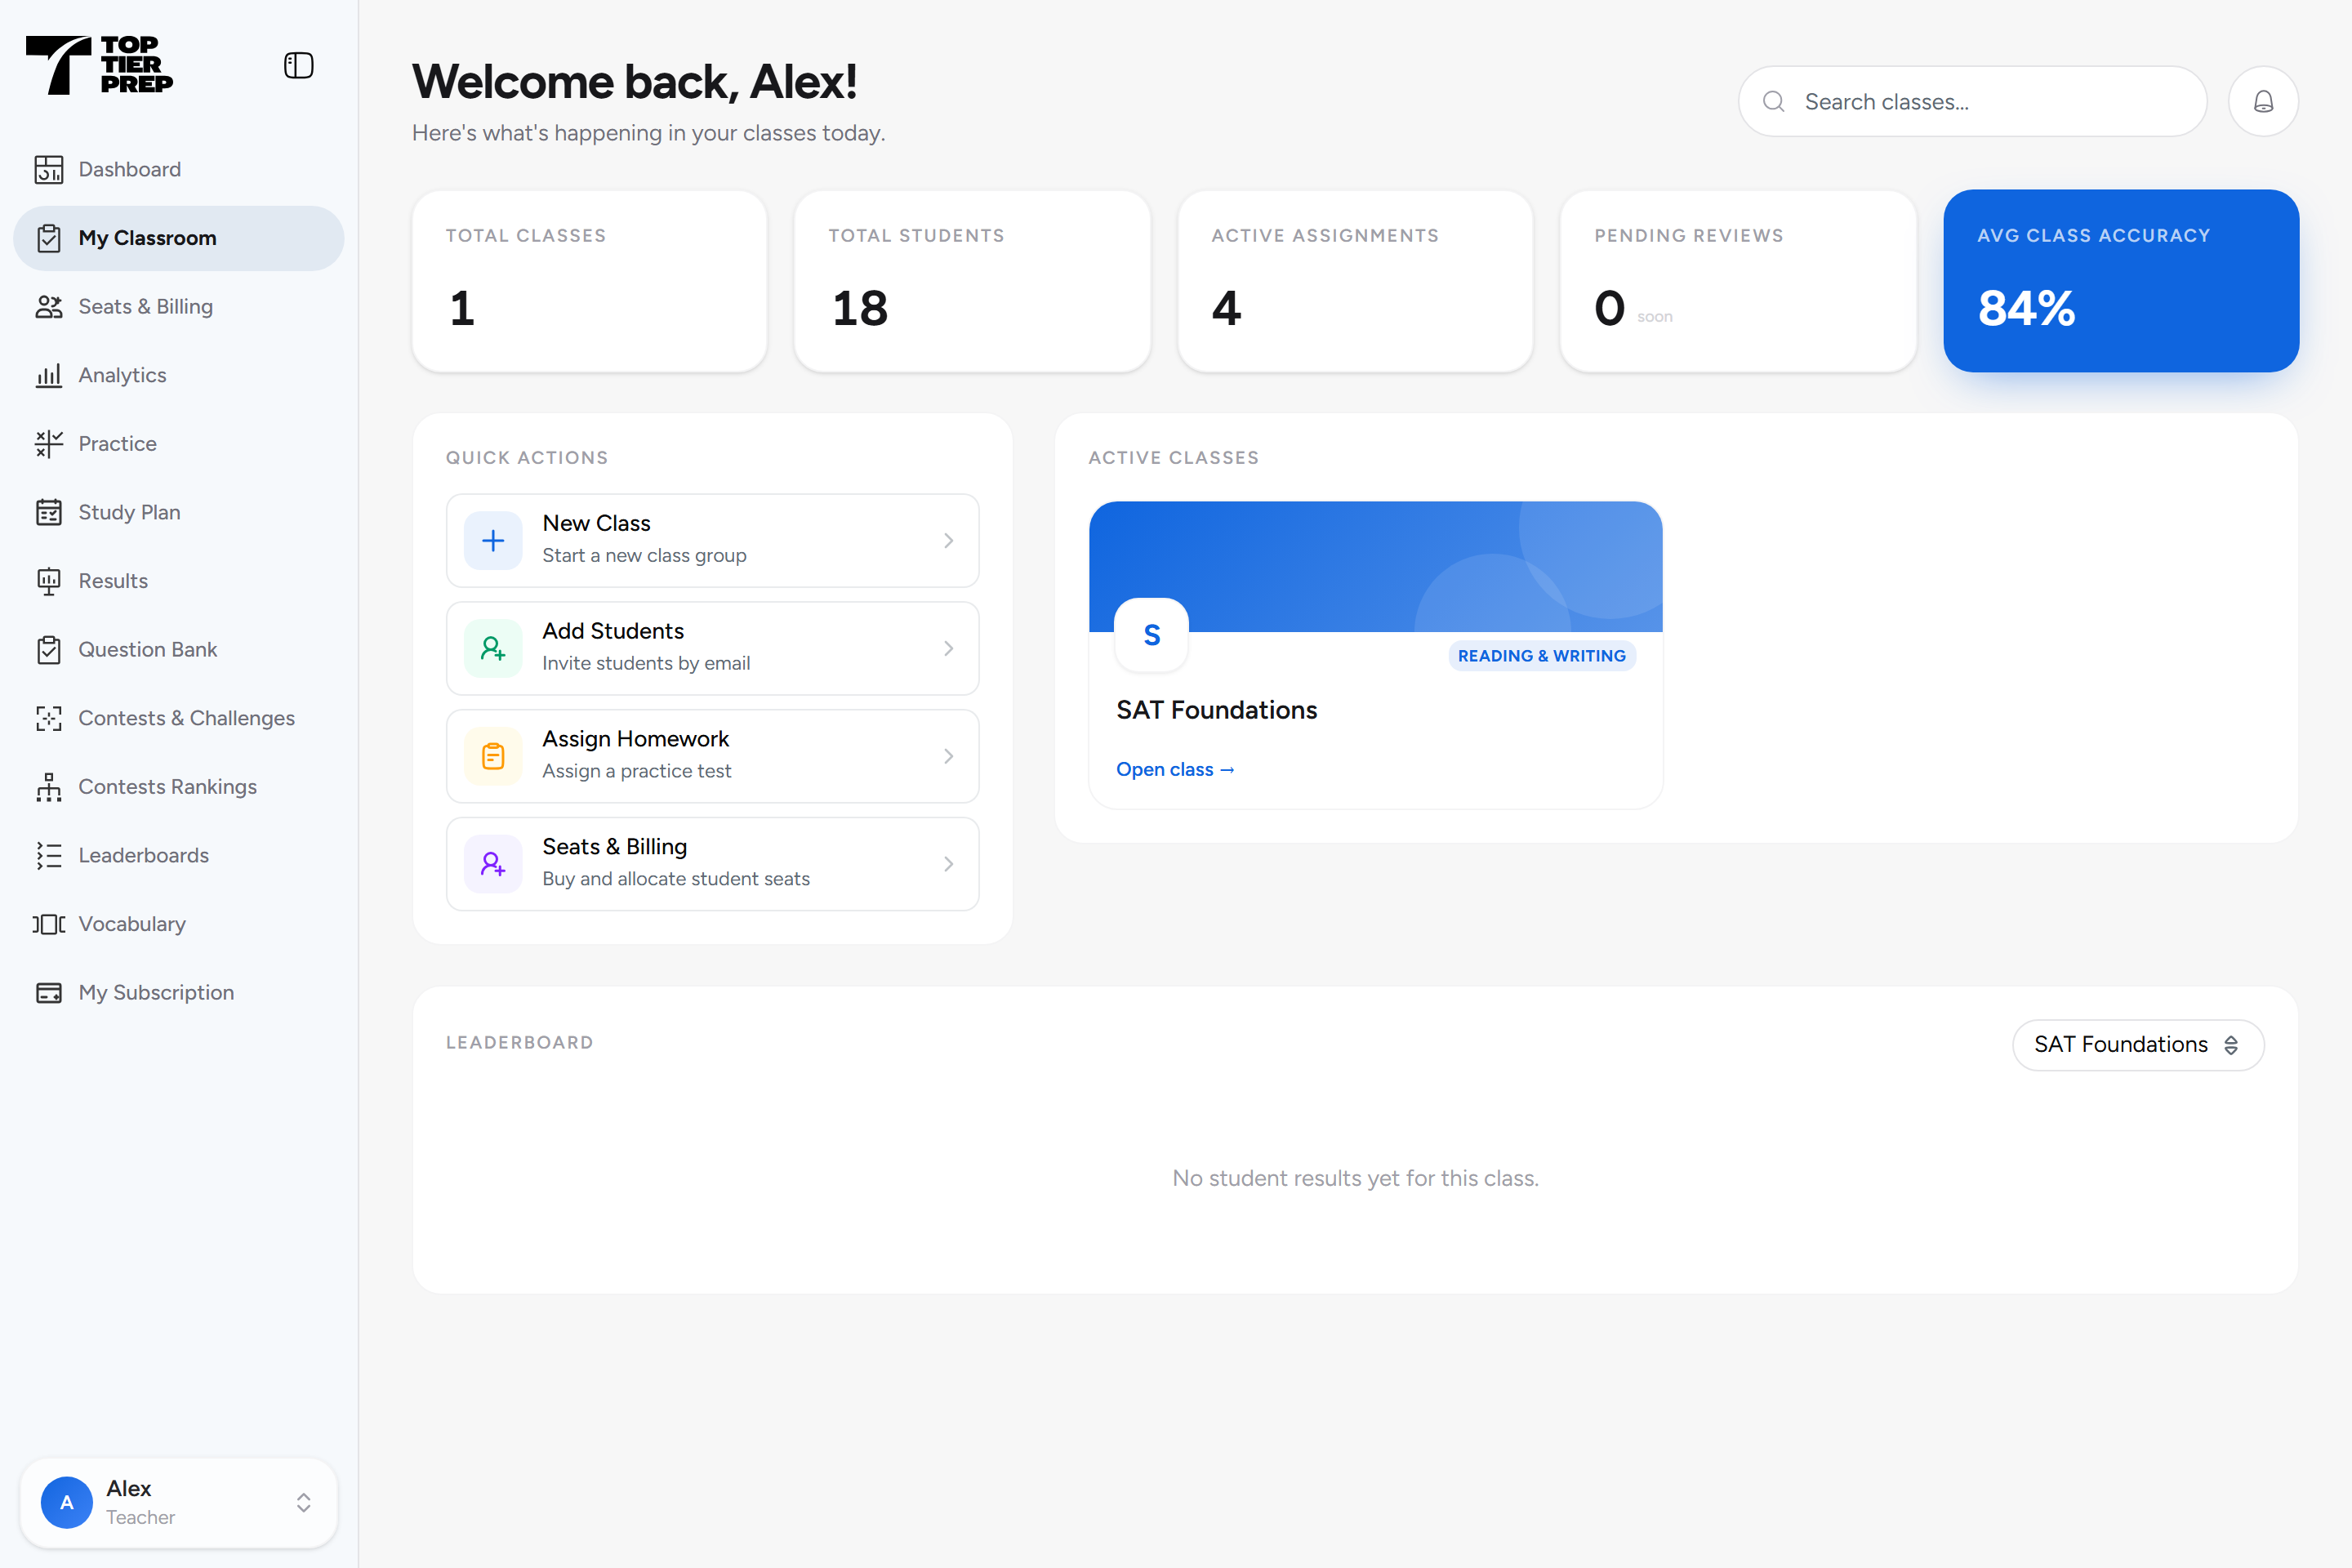
Task: Click the Top Tier Prep logo
Action: pos(99,65)
